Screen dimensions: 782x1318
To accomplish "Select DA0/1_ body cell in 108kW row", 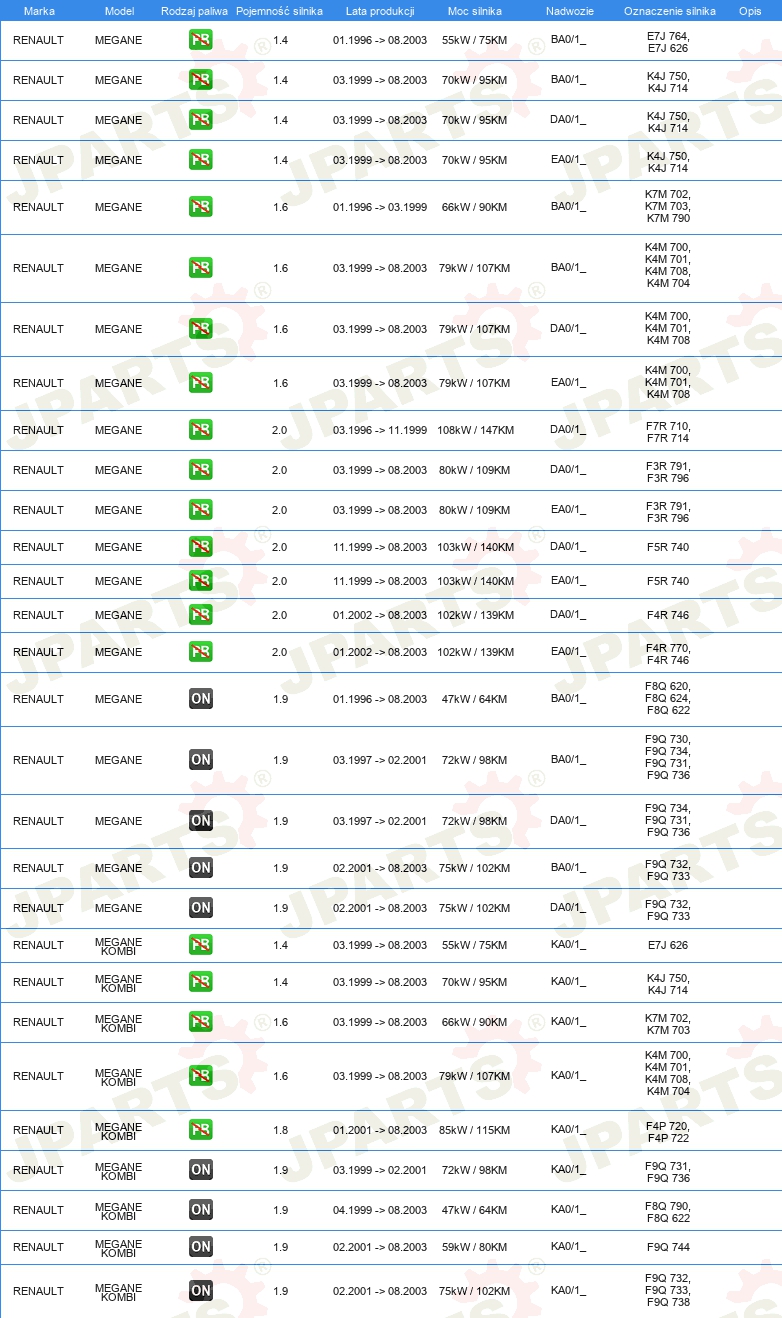I will (x=568, y=430).
